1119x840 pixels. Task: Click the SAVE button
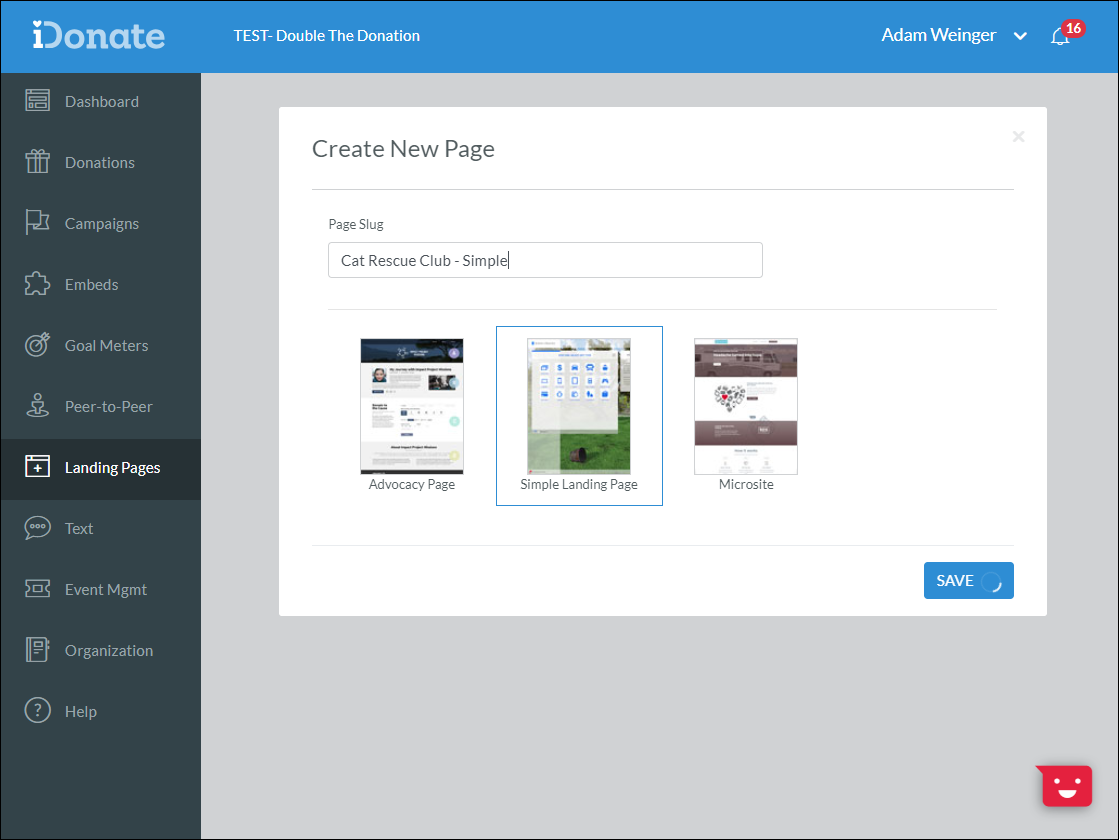click(x=968, y=580)
